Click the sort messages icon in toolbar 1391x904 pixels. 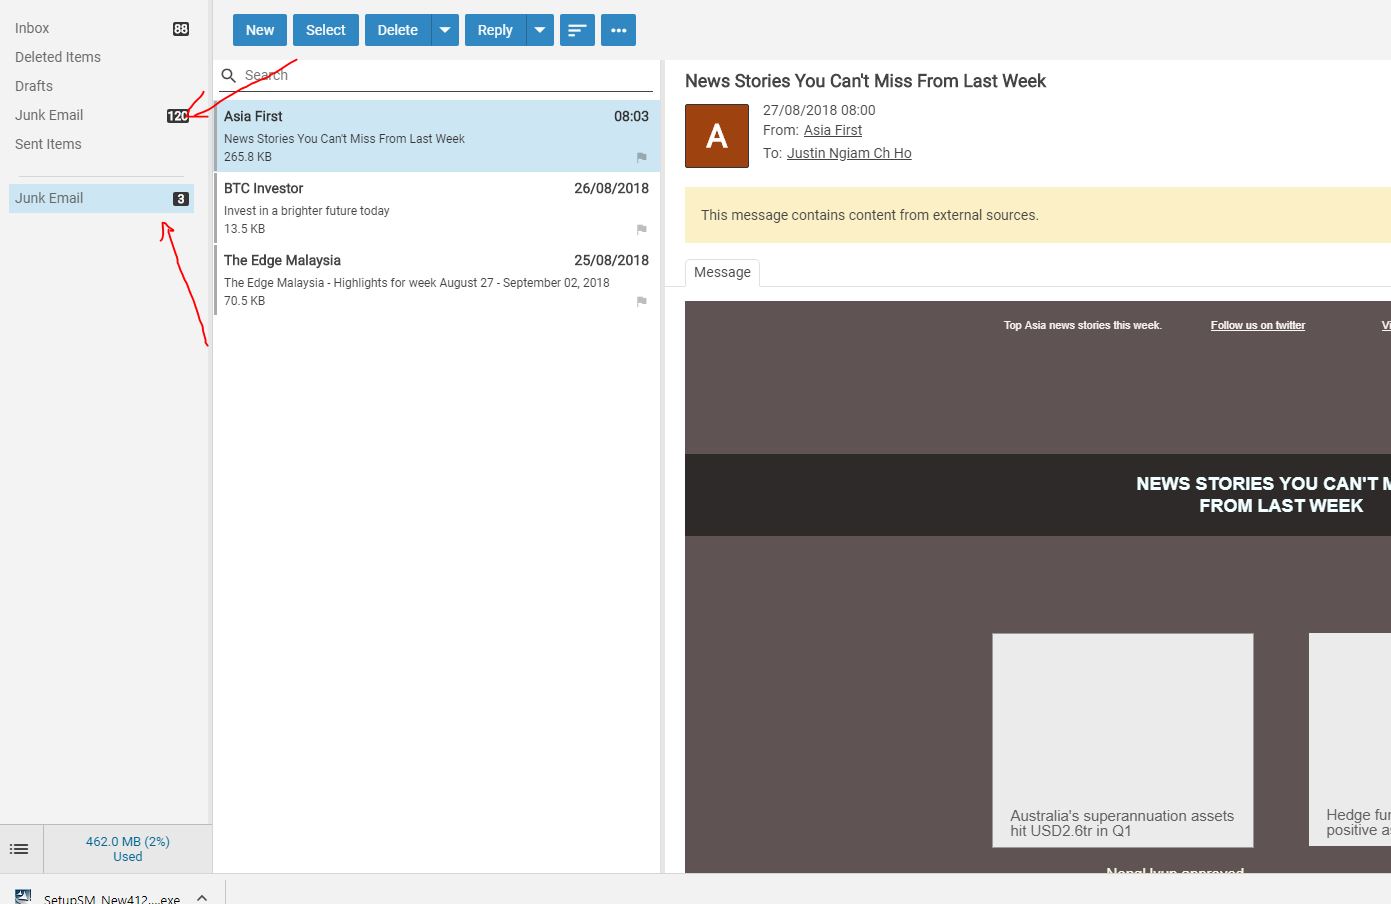pyautogui.click(x=577, y=30)
